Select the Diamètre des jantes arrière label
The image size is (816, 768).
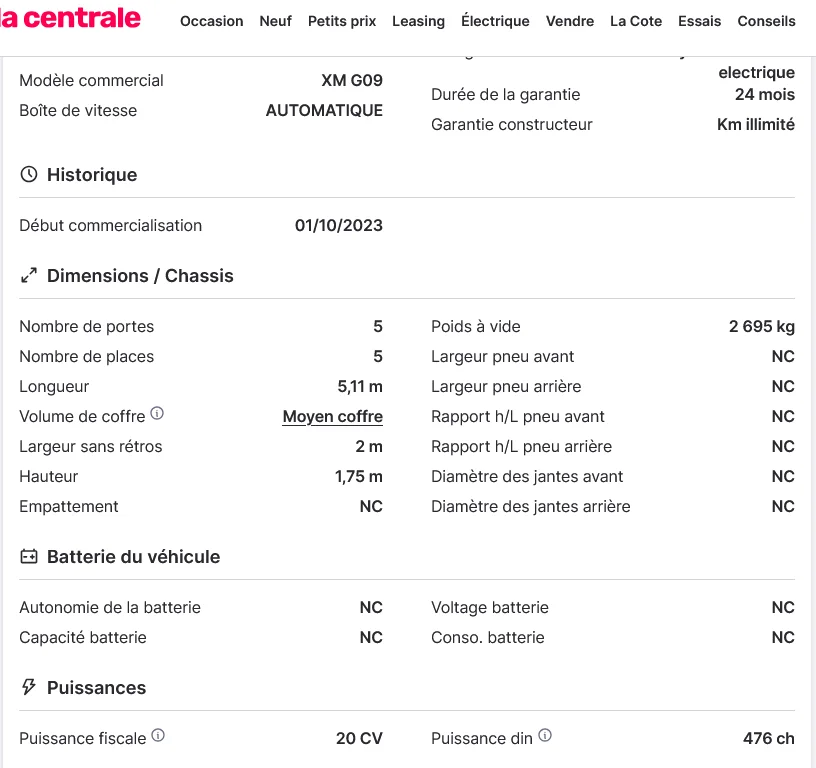(531, 507)
